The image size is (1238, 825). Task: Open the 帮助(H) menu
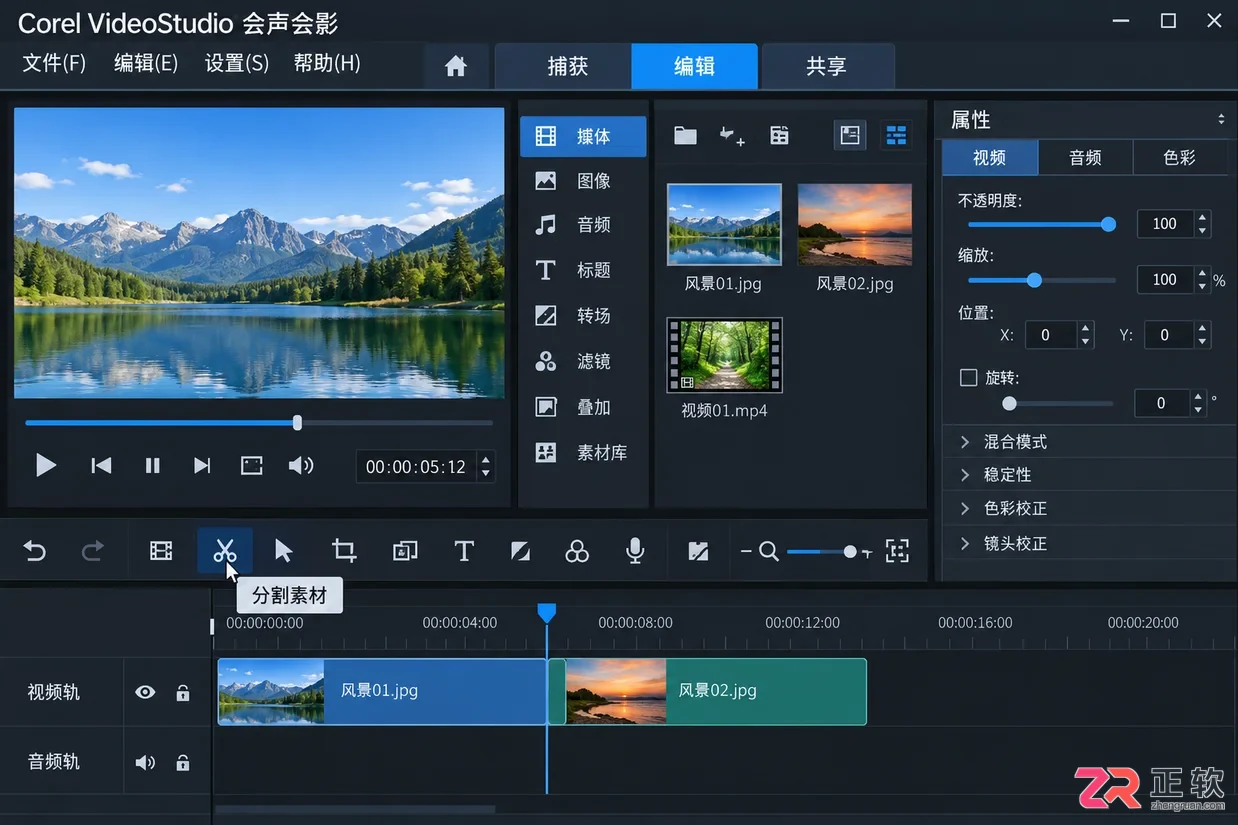coord(327,63)
